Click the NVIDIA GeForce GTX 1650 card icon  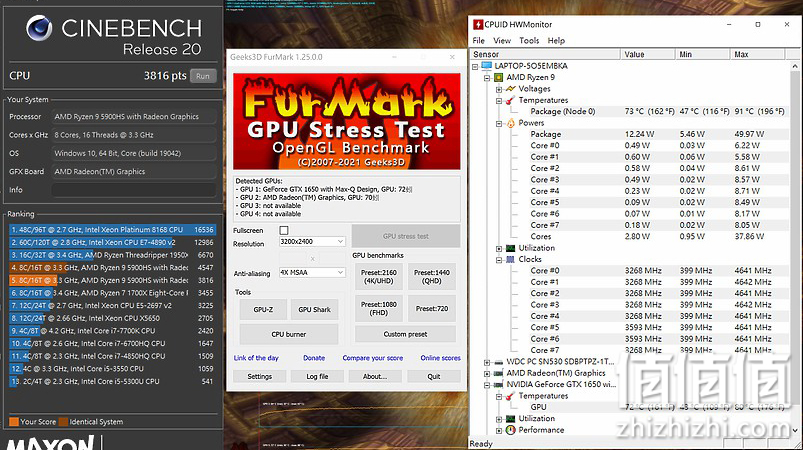pyautogui.click(x=498, y=384)
